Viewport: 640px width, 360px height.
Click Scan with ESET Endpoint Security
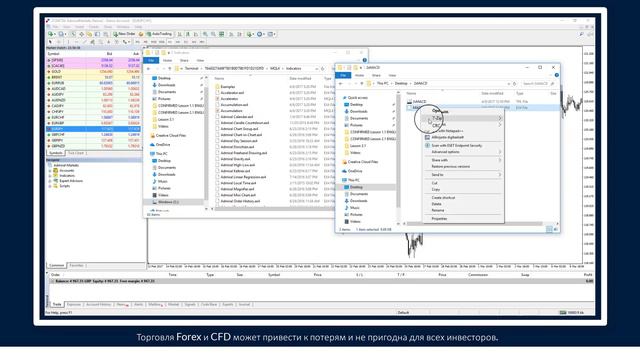(456, 145)
